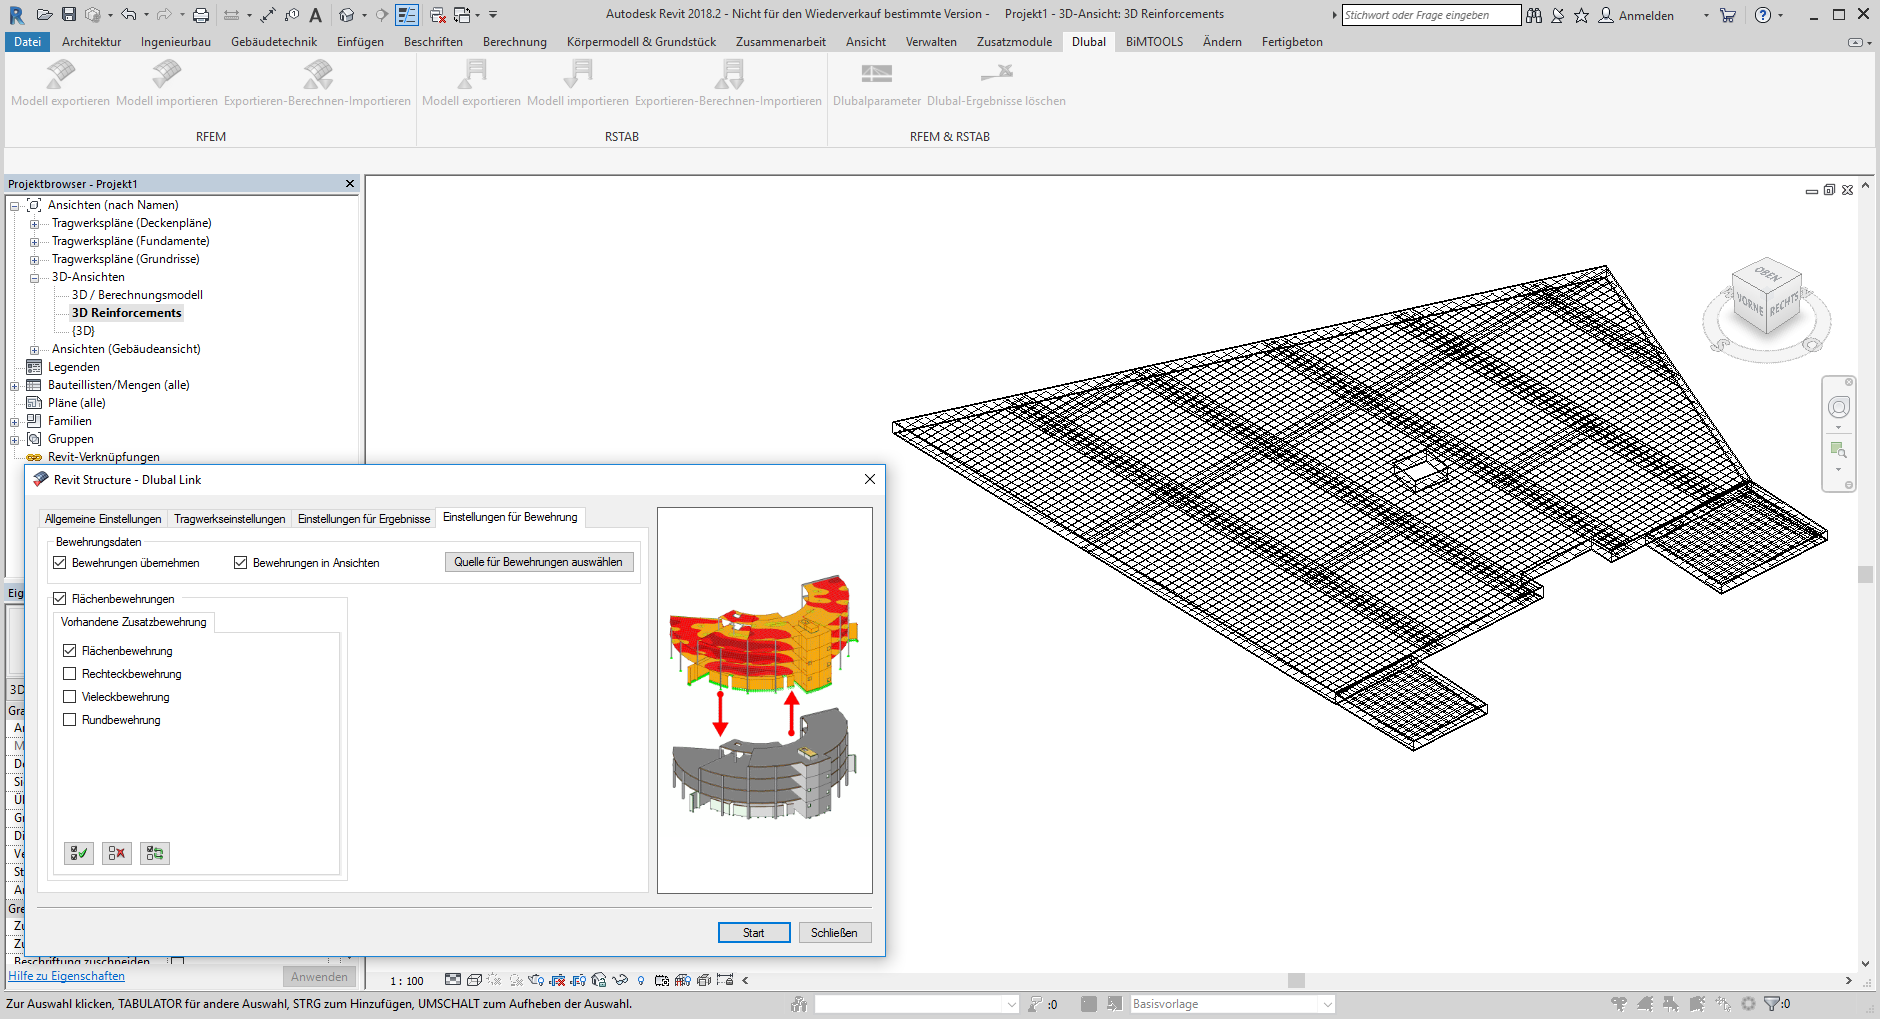
Task: Select 3D / Berechnungsmodell view in browser
Action: click(137, 295)
